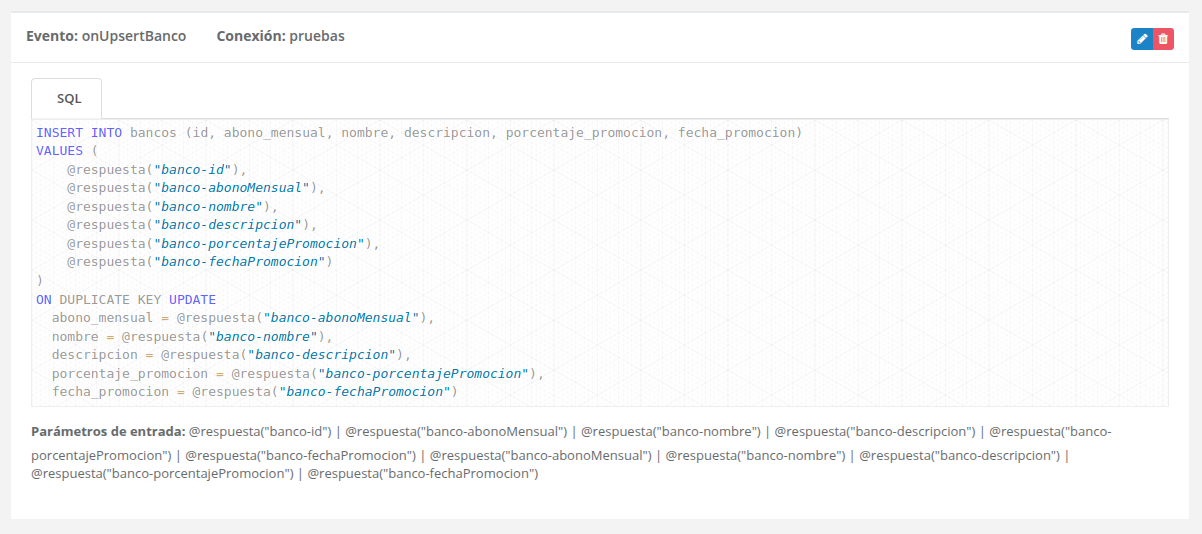Image resolution: width=1202 pixels, height=534 pixels.
Task: Click the 'nombre =' assignment line
Action: [x=192, y=336]
